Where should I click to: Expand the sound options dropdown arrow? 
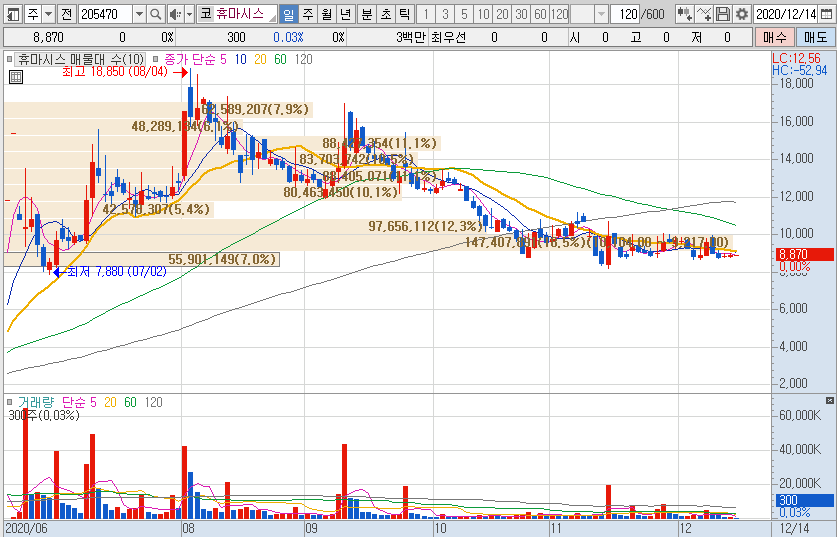(x=189, y=14)
